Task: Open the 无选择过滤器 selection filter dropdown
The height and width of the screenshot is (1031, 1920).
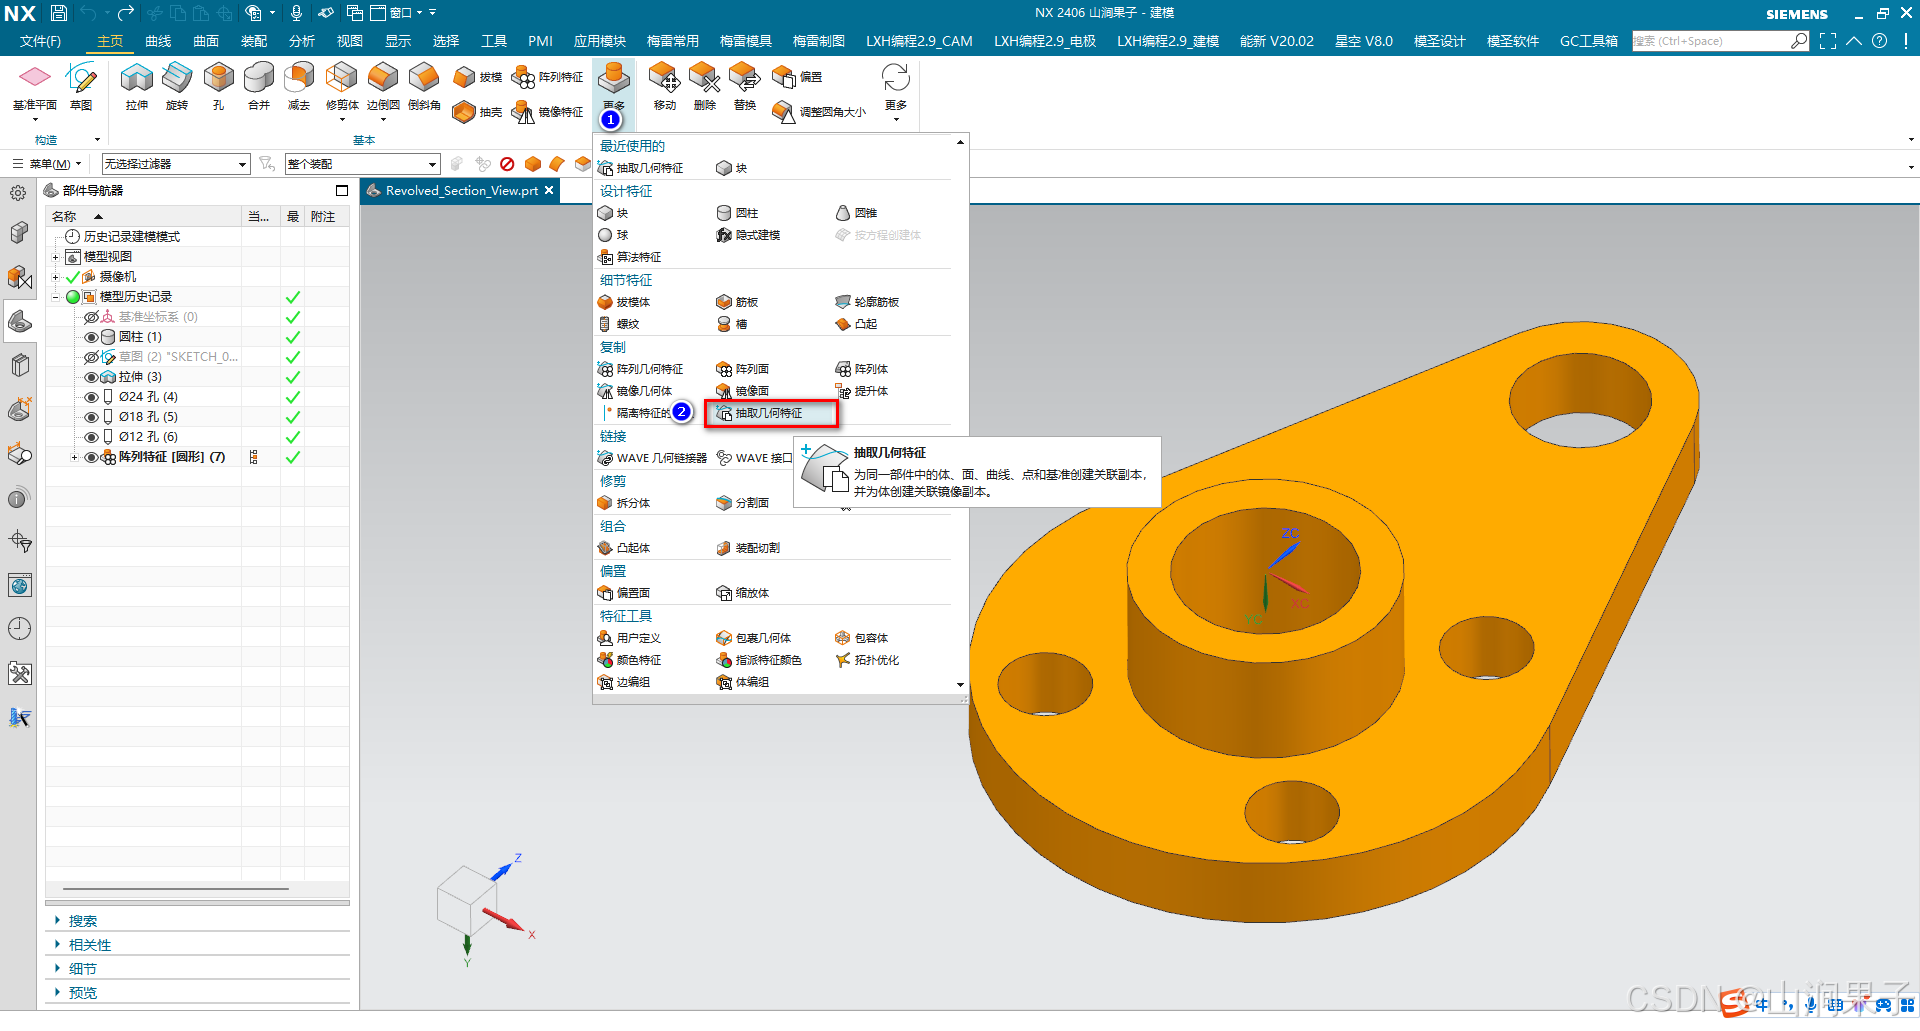Action: [175, 164]
